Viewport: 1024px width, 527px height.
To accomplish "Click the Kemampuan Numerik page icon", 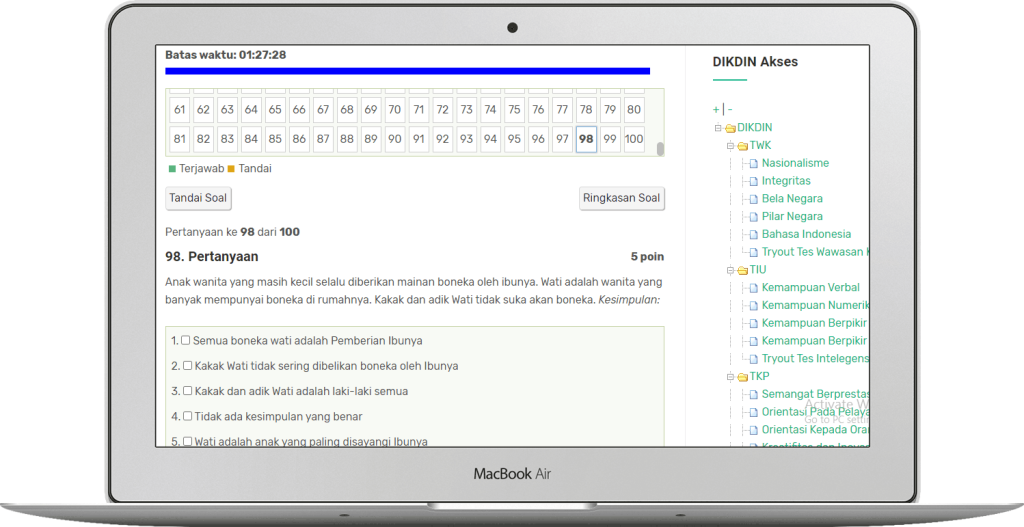I will (x=754, y=306).
